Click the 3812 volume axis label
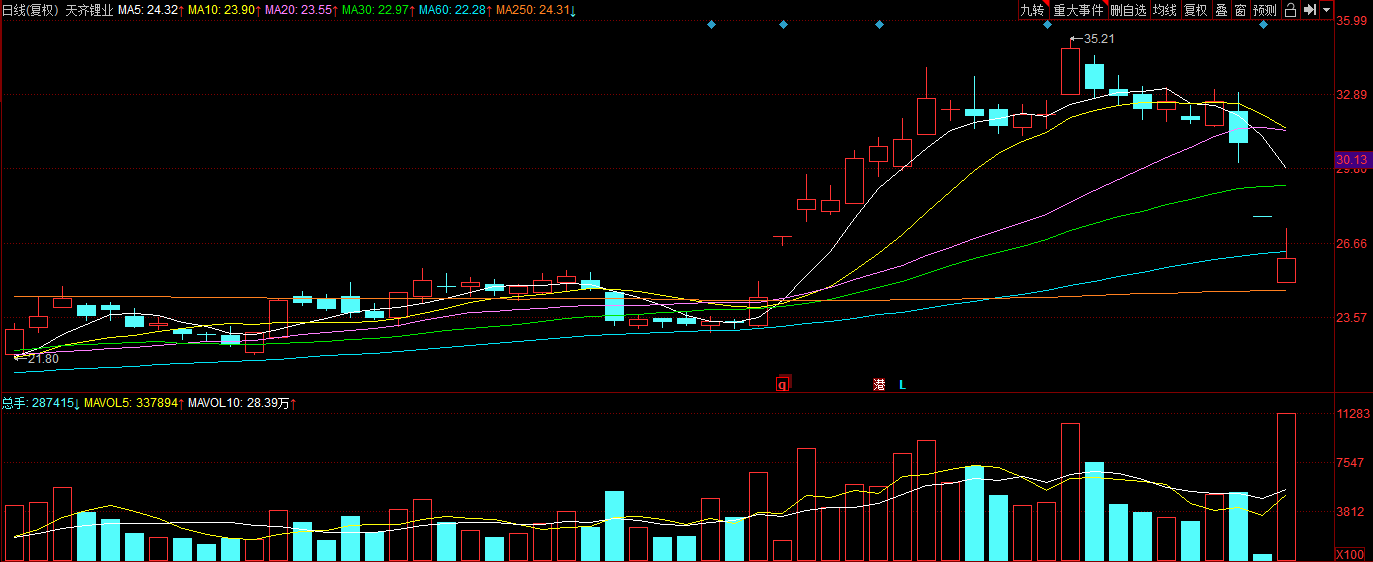Image resolution: width=1373 pixels, height=562 pixels. [1352, 512]
